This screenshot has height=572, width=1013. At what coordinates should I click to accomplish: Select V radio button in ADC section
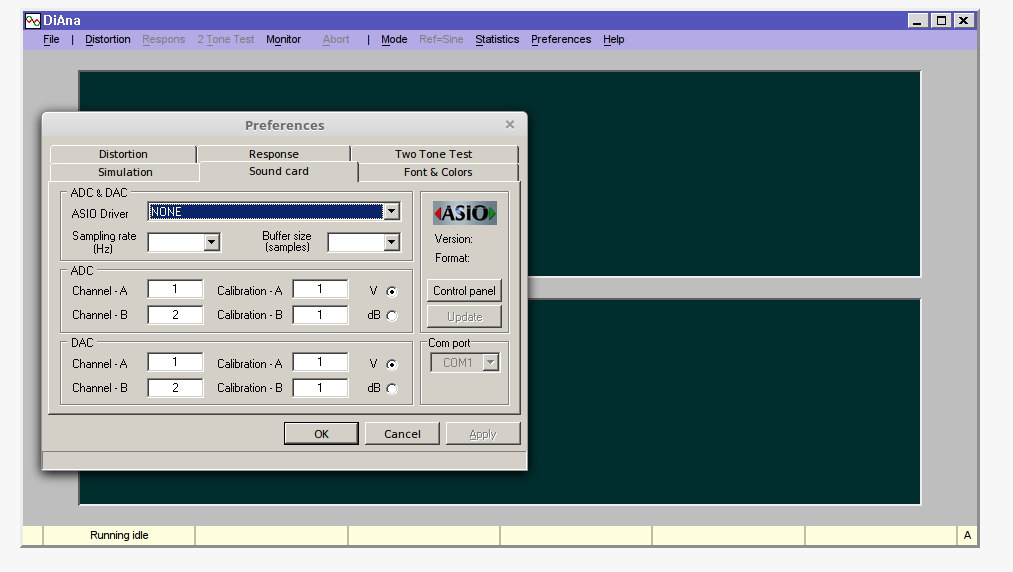coord(392,291)
